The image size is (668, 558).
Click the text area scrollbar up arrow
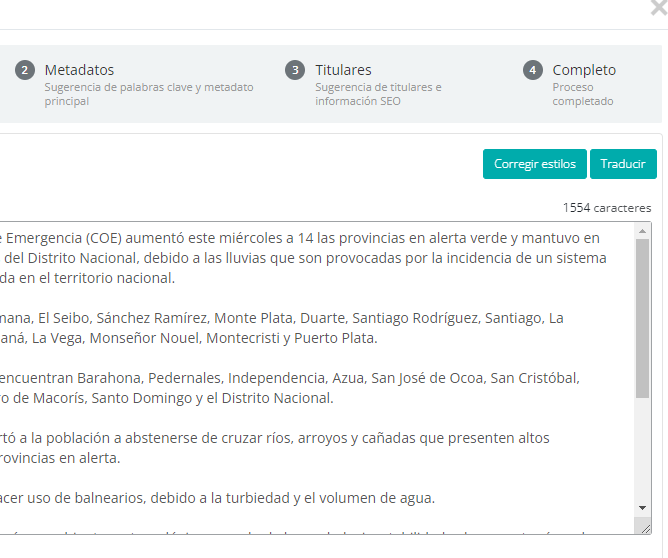pyautogui.click(x=643, y=231)
